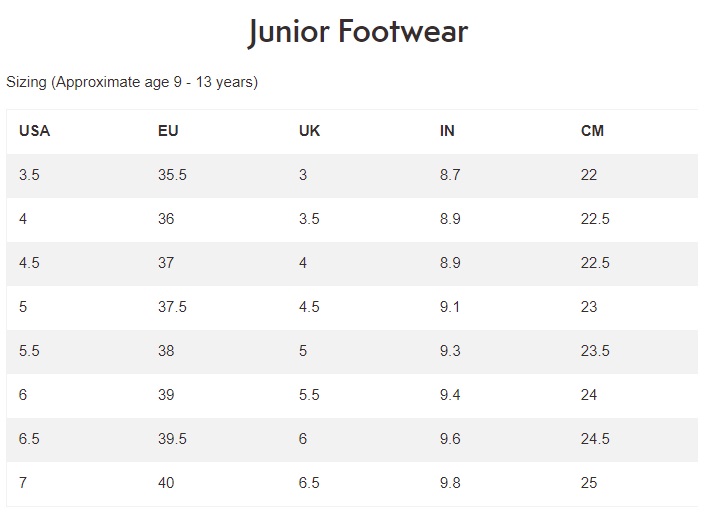The image size is (711, 517).
Task: Click the 8.7 inches cell
Action: pyautogui.click(x=450, y=175)
